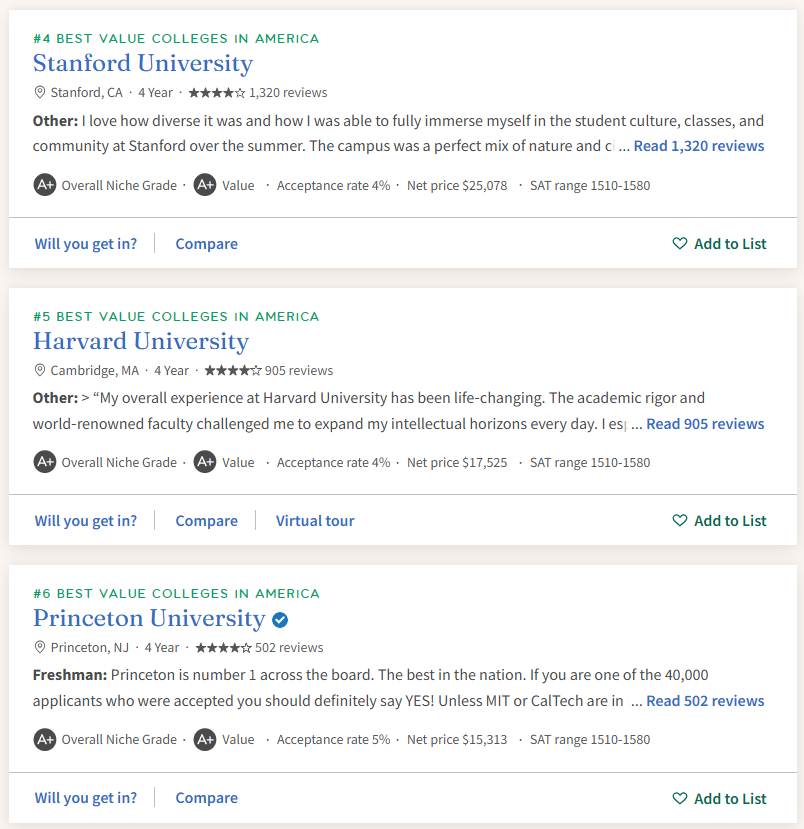Click Stanford's Overall Niche Grade A+ badge

pyautogui.click(x=44, y=185)
